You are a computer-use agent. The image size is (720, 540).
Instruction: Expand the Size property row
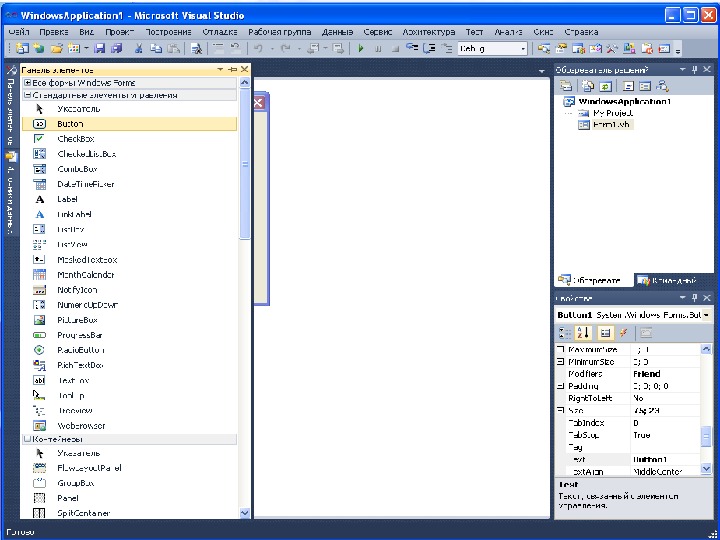pyautogui.click(x=561, y=411)
